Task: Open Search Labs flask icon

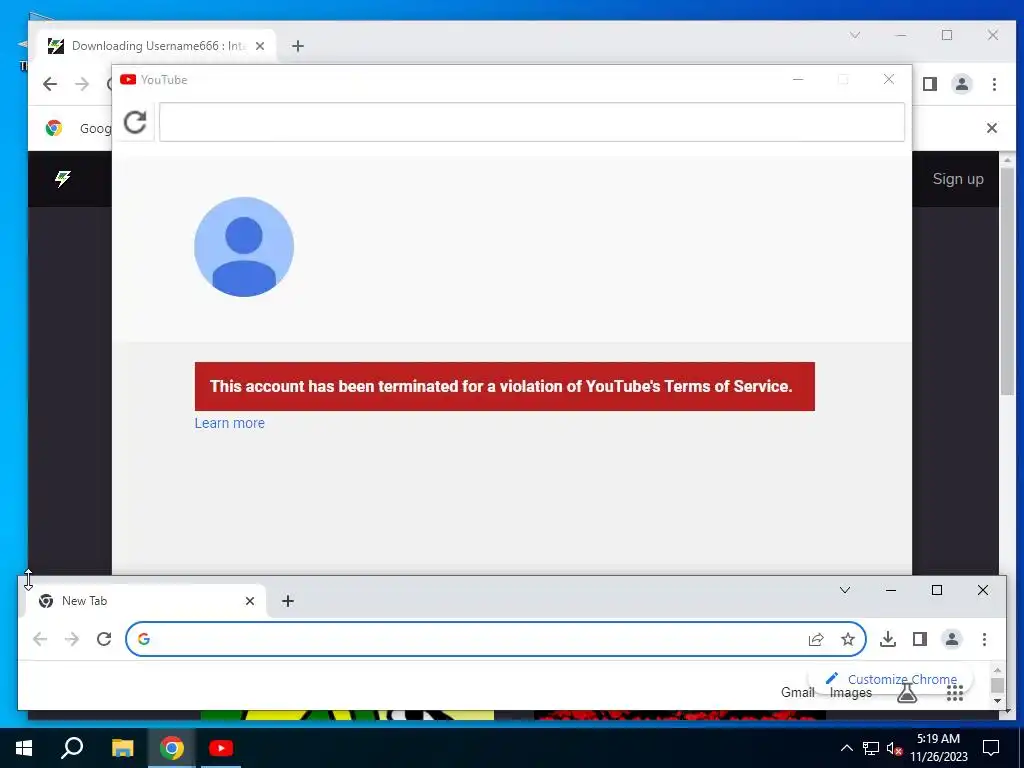Action: [x=906, y=693]
